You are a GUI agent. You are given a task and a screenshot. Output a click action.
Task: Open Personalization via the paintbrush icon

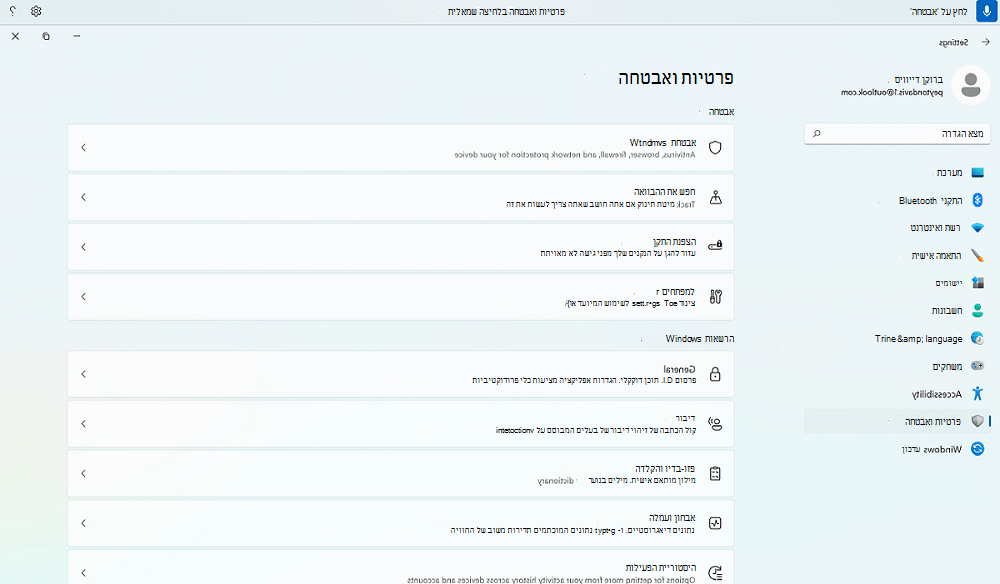978,256
